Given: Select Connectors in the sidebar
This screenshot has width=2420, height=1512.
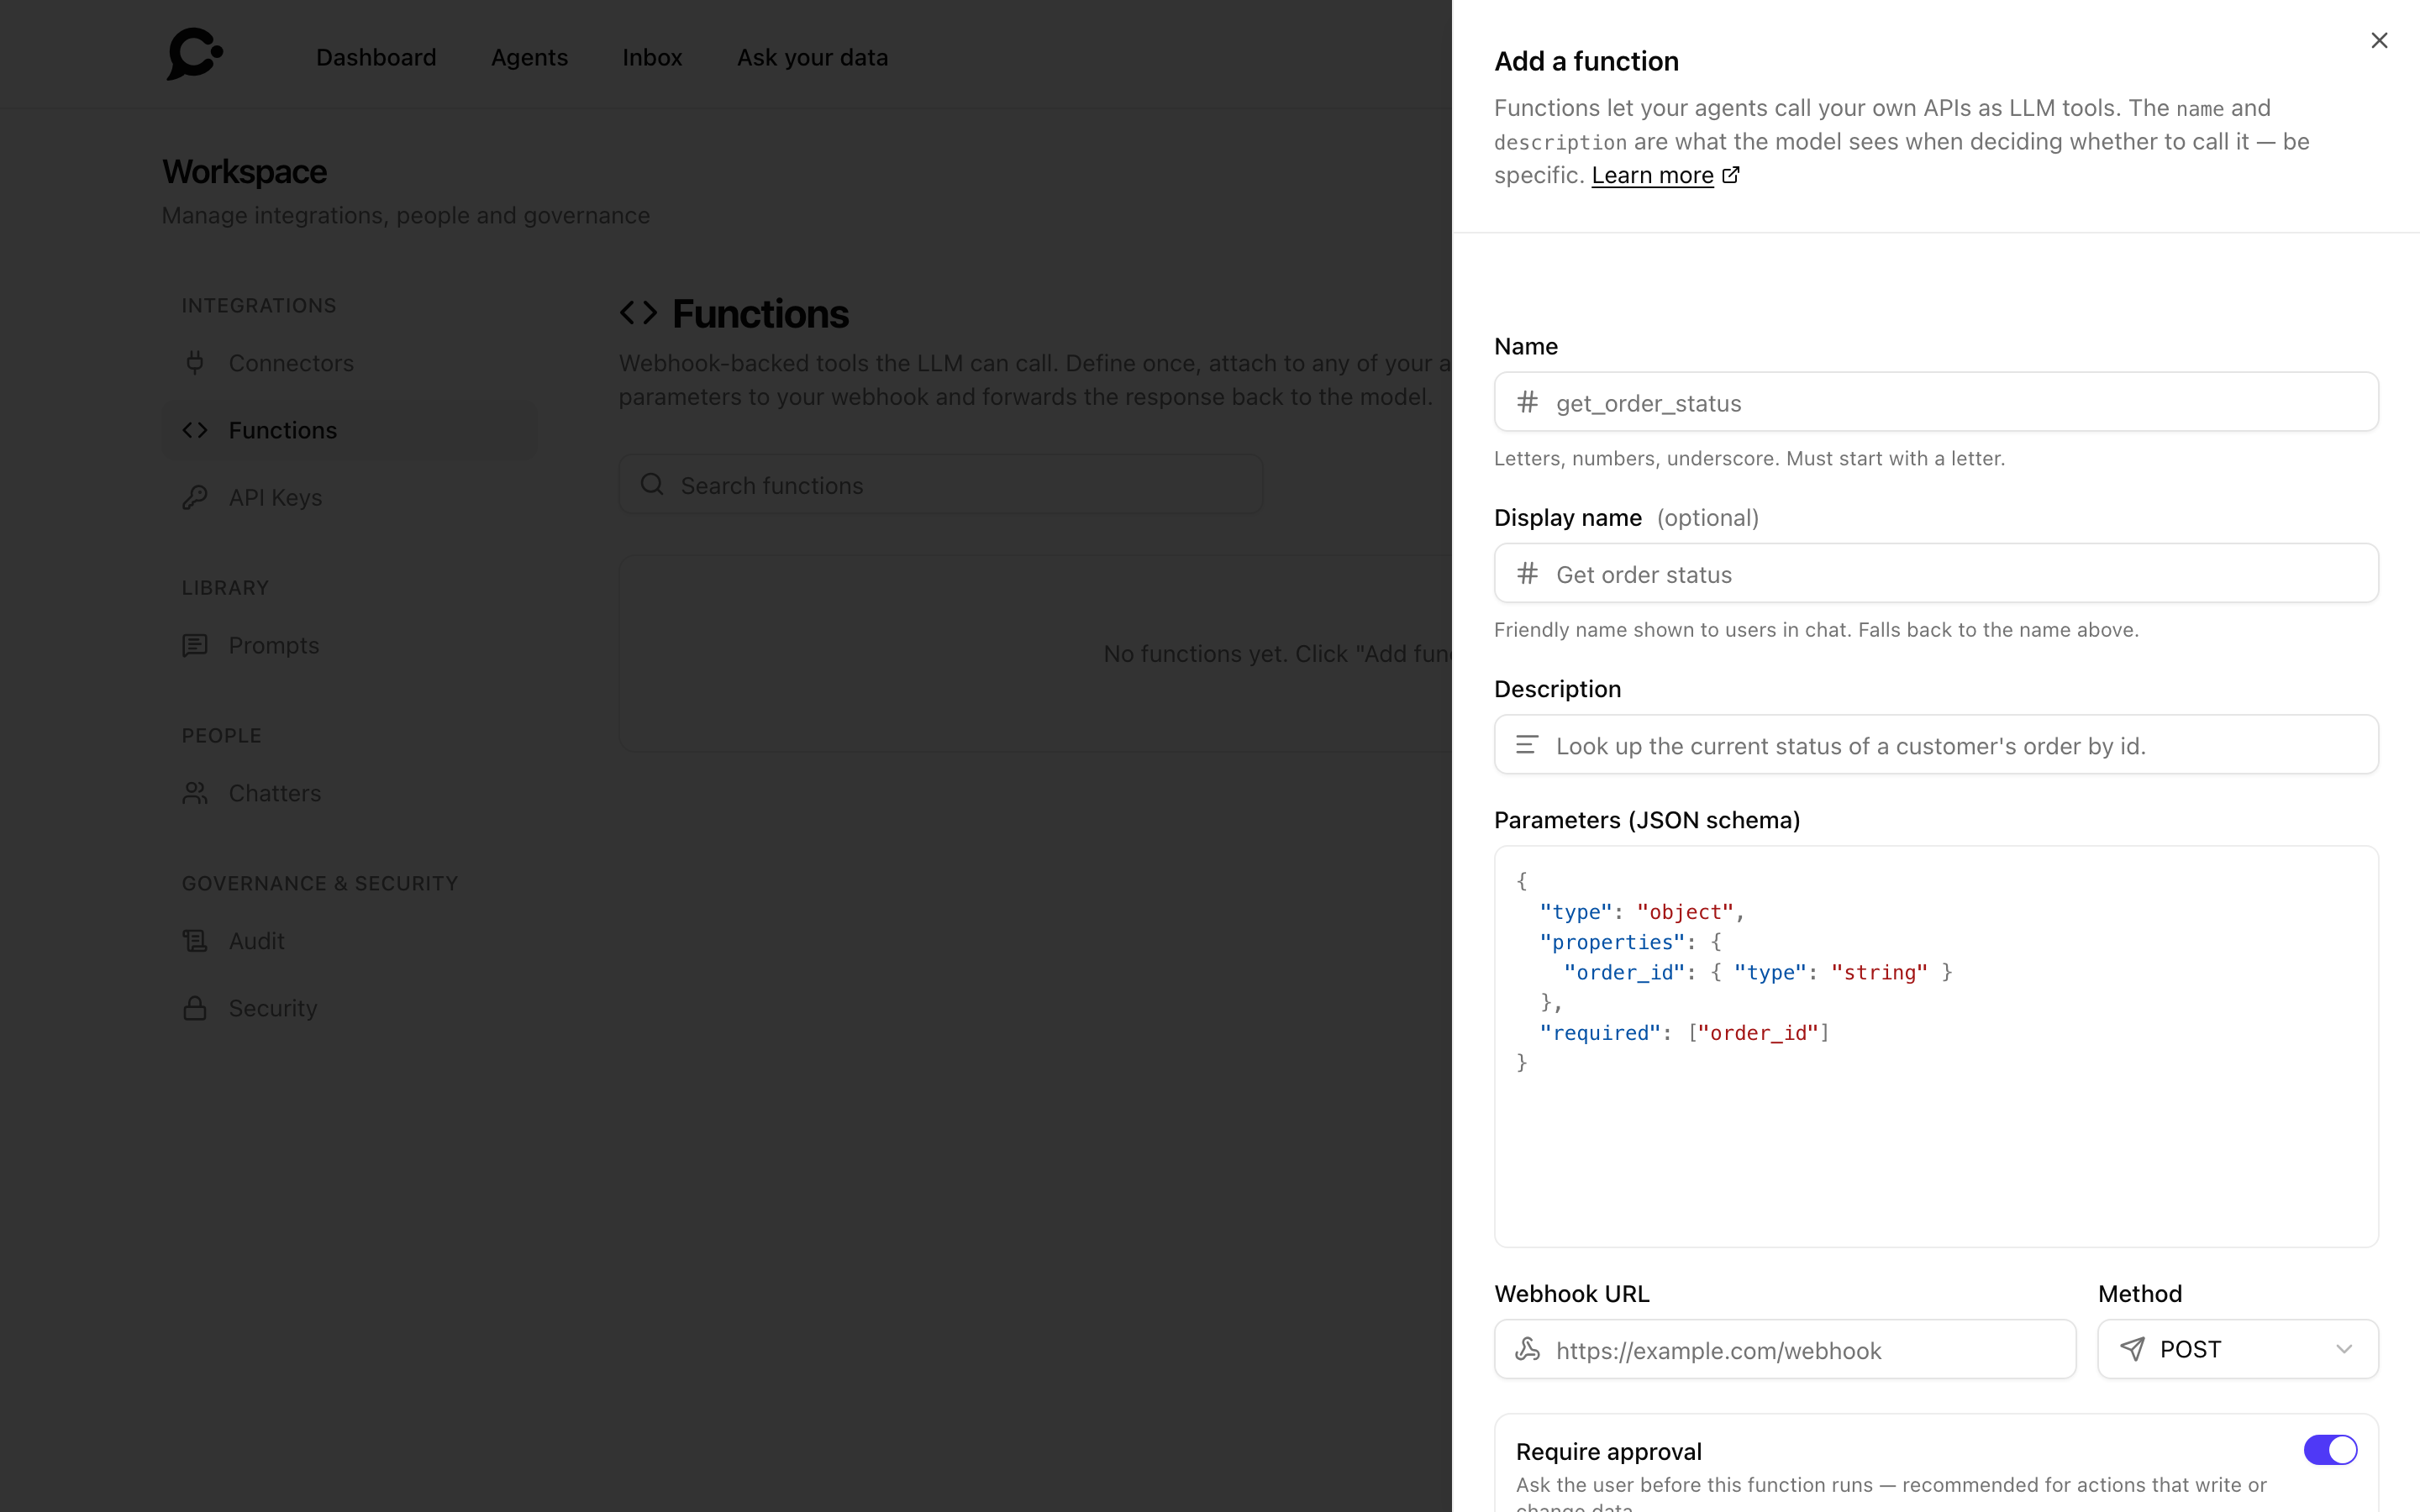Looking at the screenshot, I should [350, 363].
